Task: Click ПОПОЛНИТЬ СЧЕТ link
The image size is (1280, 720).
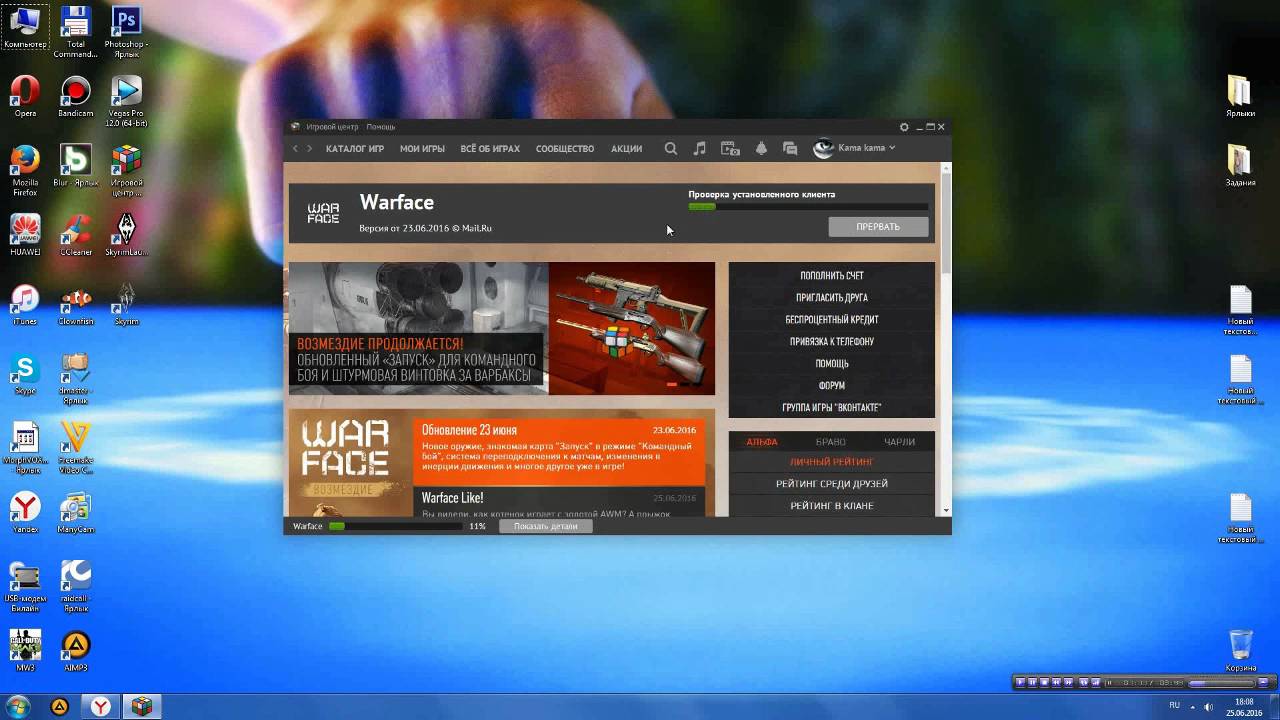Action: click(832, 276)
